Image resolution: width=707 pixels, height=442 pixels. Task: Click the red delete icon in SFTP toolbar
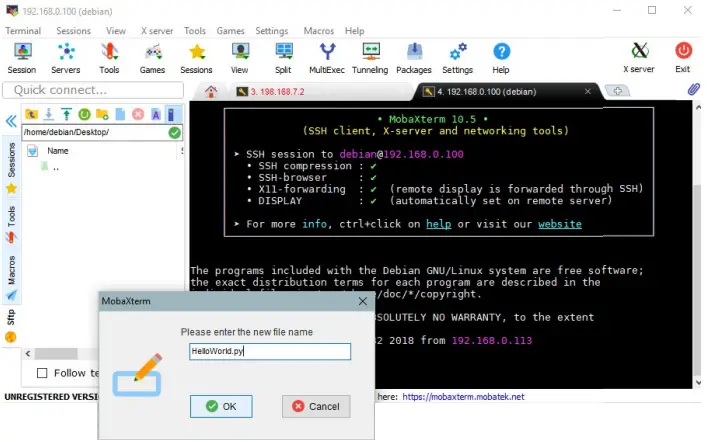tap(138, 114)
